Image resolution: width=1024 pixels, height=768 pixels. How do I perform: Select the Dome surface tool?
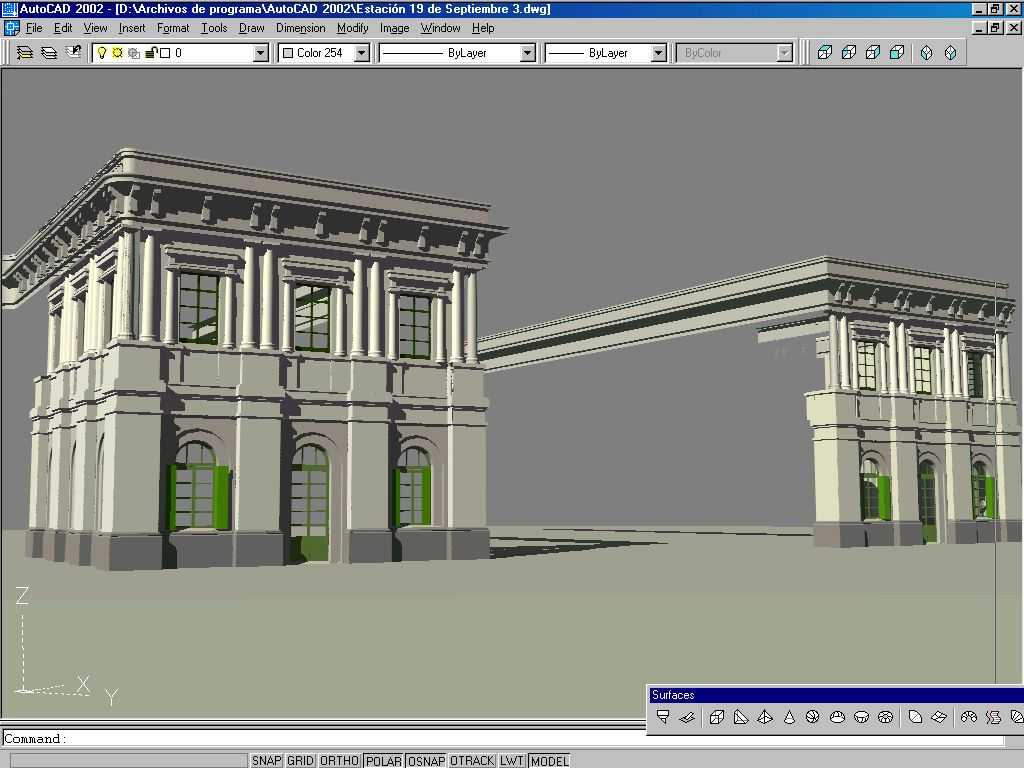coord(837,717)
